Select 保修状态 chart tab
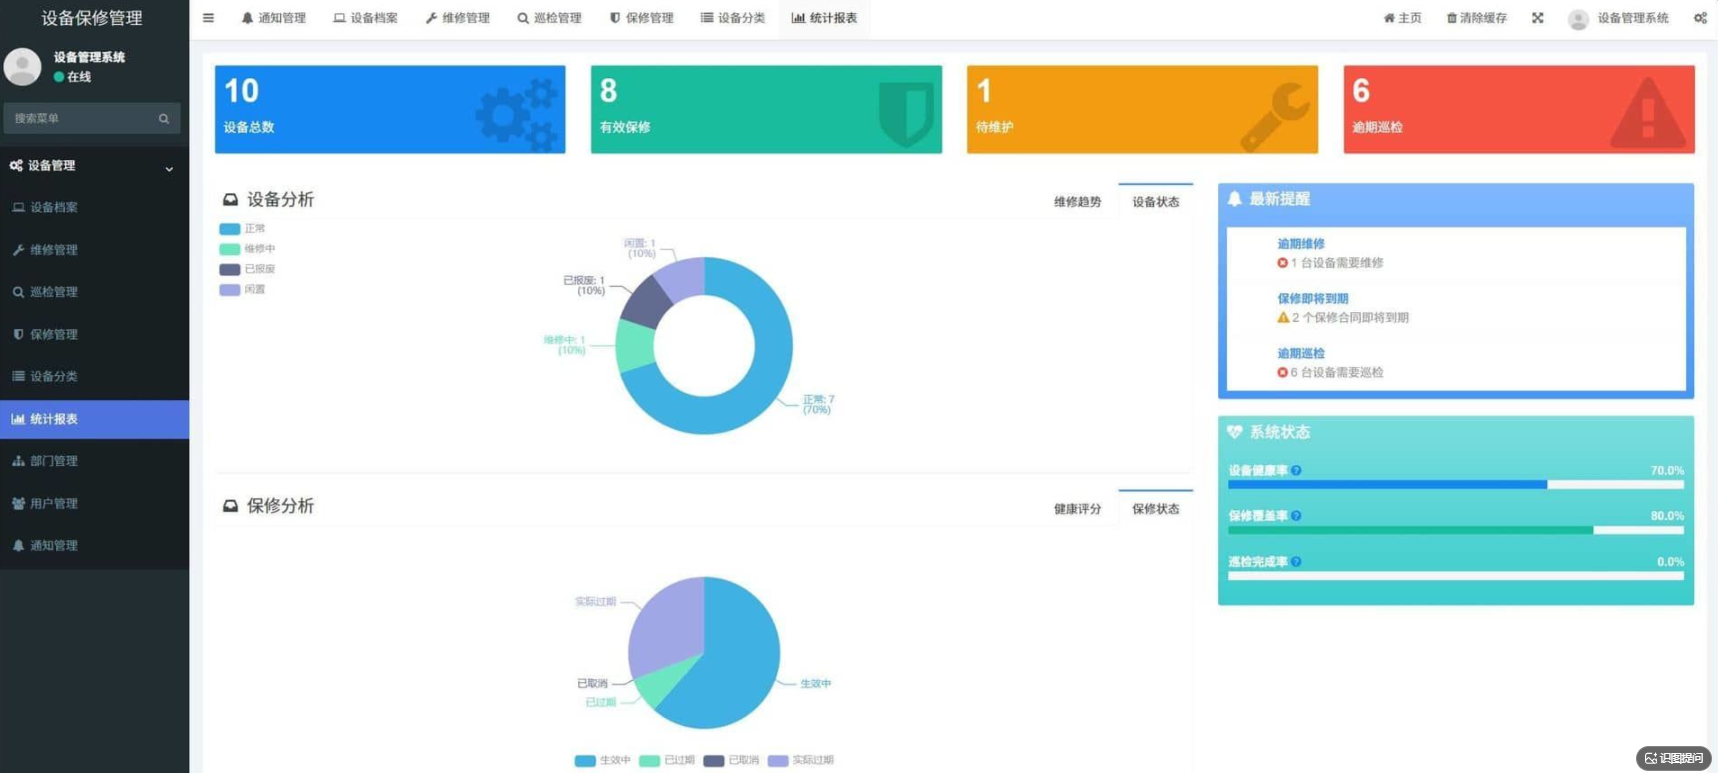The width and height of the screenshot is (1718, 773). click(x=1155, y=509)
